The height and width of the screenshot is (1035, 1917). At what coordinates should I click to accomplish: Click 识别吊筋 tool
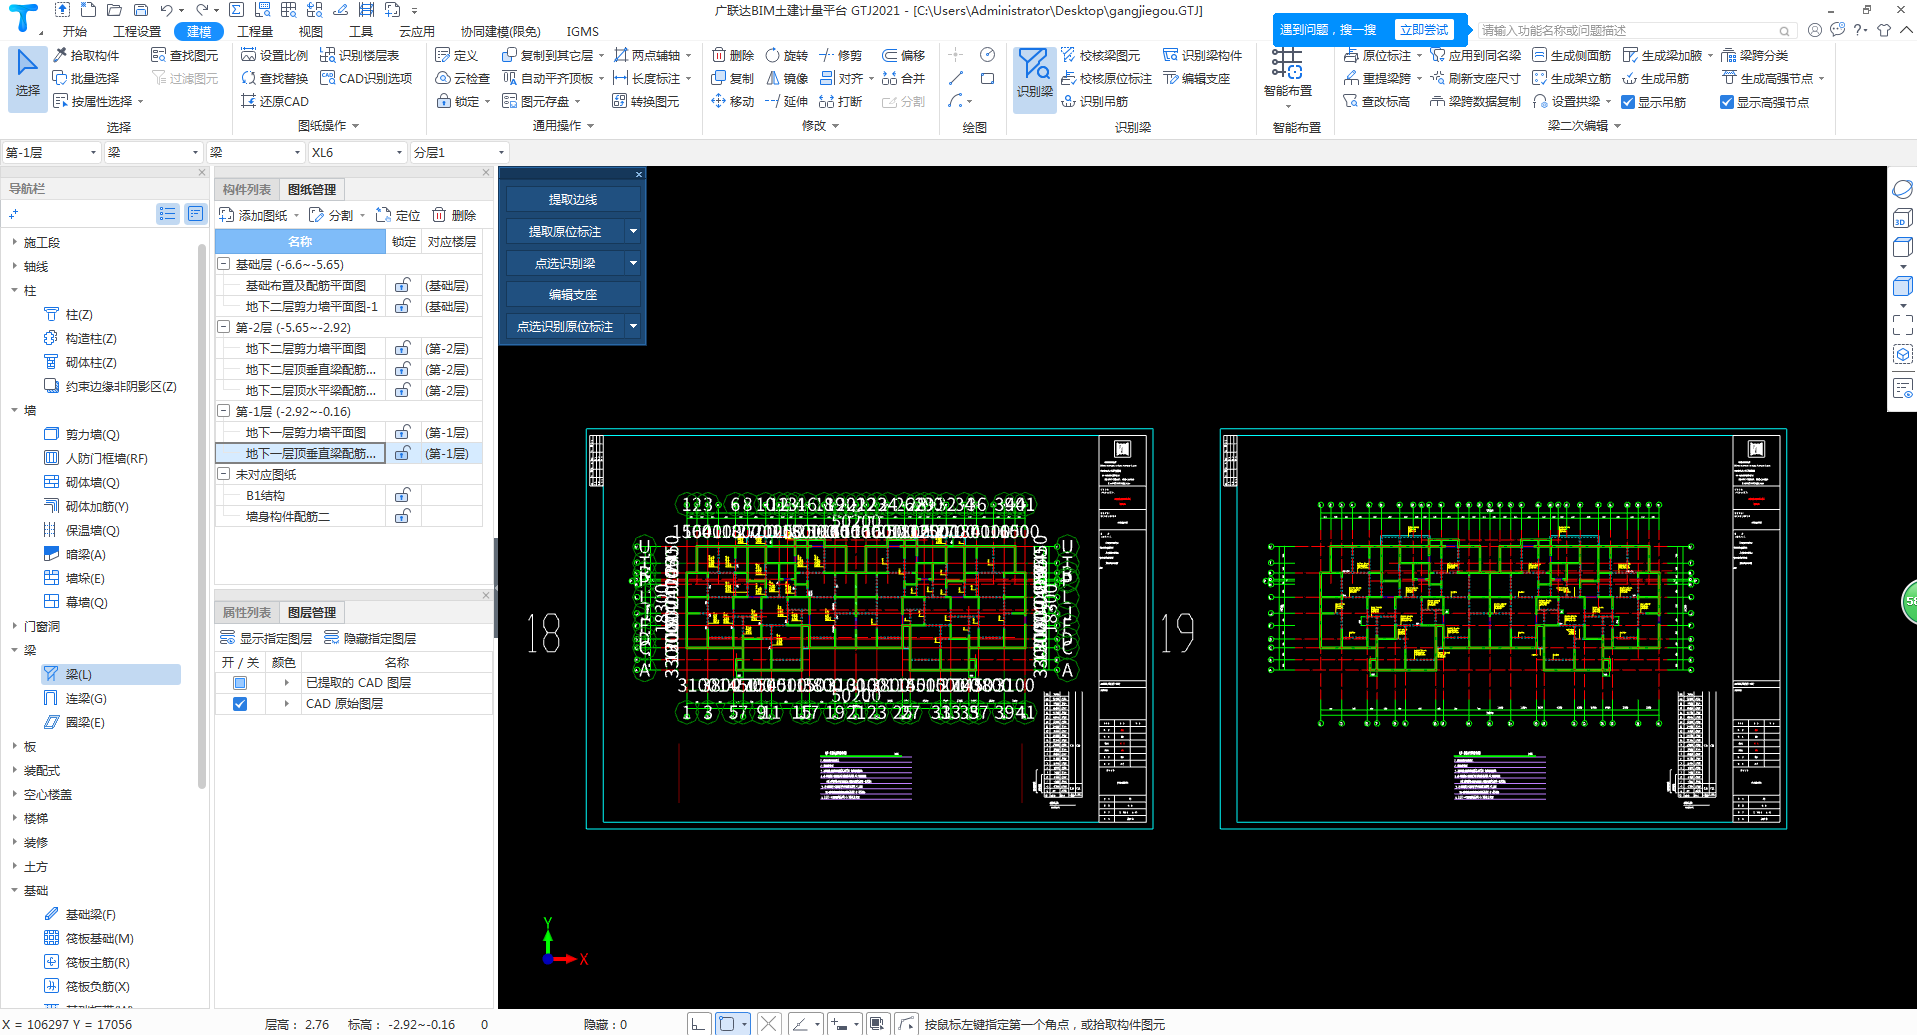pyautogui.click(x=1094, y=101)
